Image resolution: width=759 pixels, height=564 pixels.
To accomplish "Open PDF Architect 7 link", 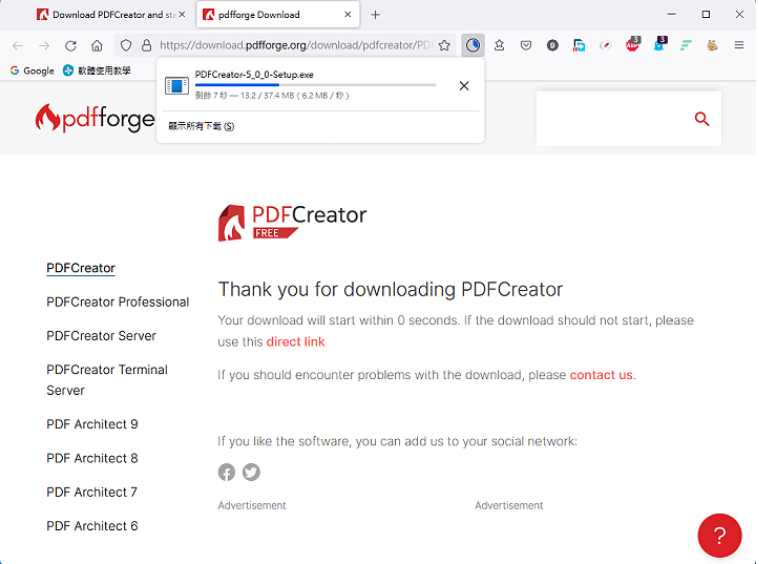I will tap(92, 492).
